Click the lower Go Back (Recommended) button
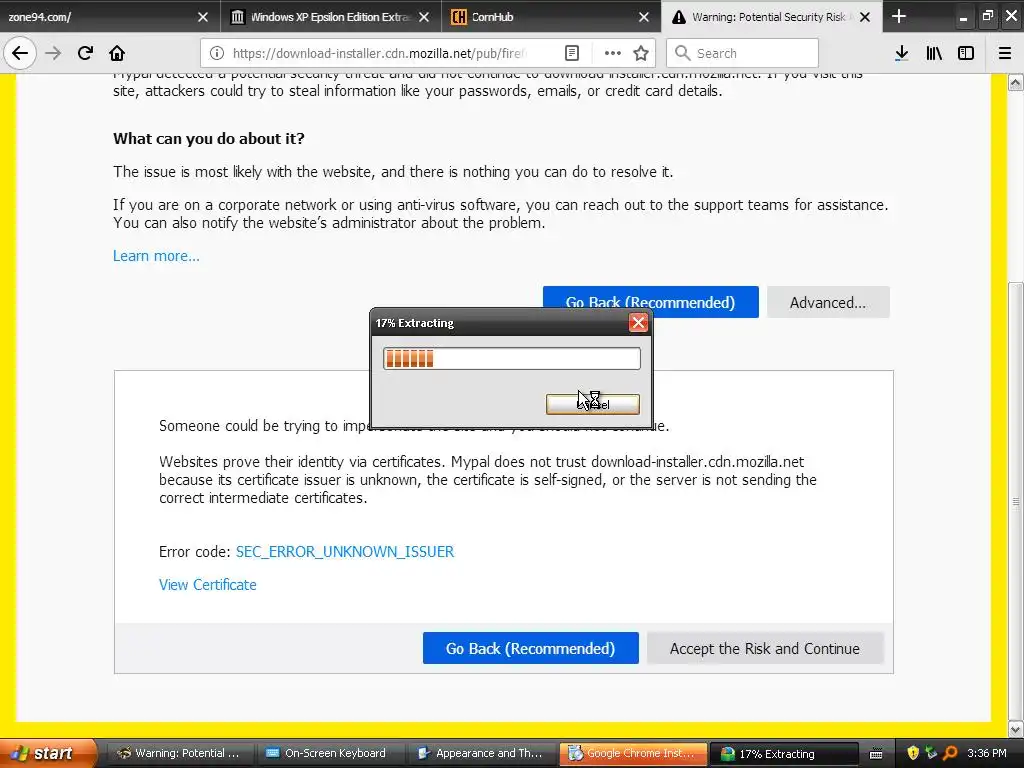This screenshot has height=768, width=1024. [530, 648]
